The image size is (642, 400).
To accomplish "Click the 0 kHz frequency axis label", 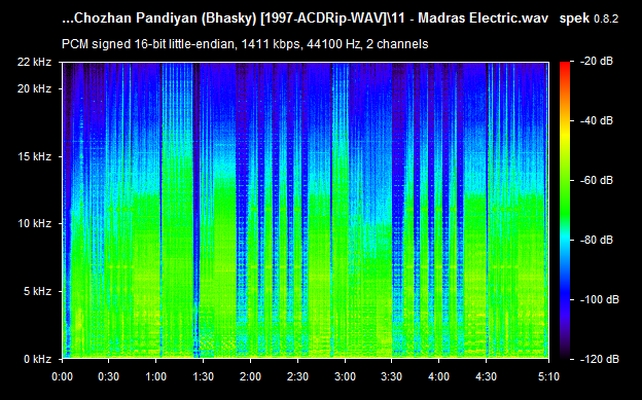I will click(x=37, y=359).
